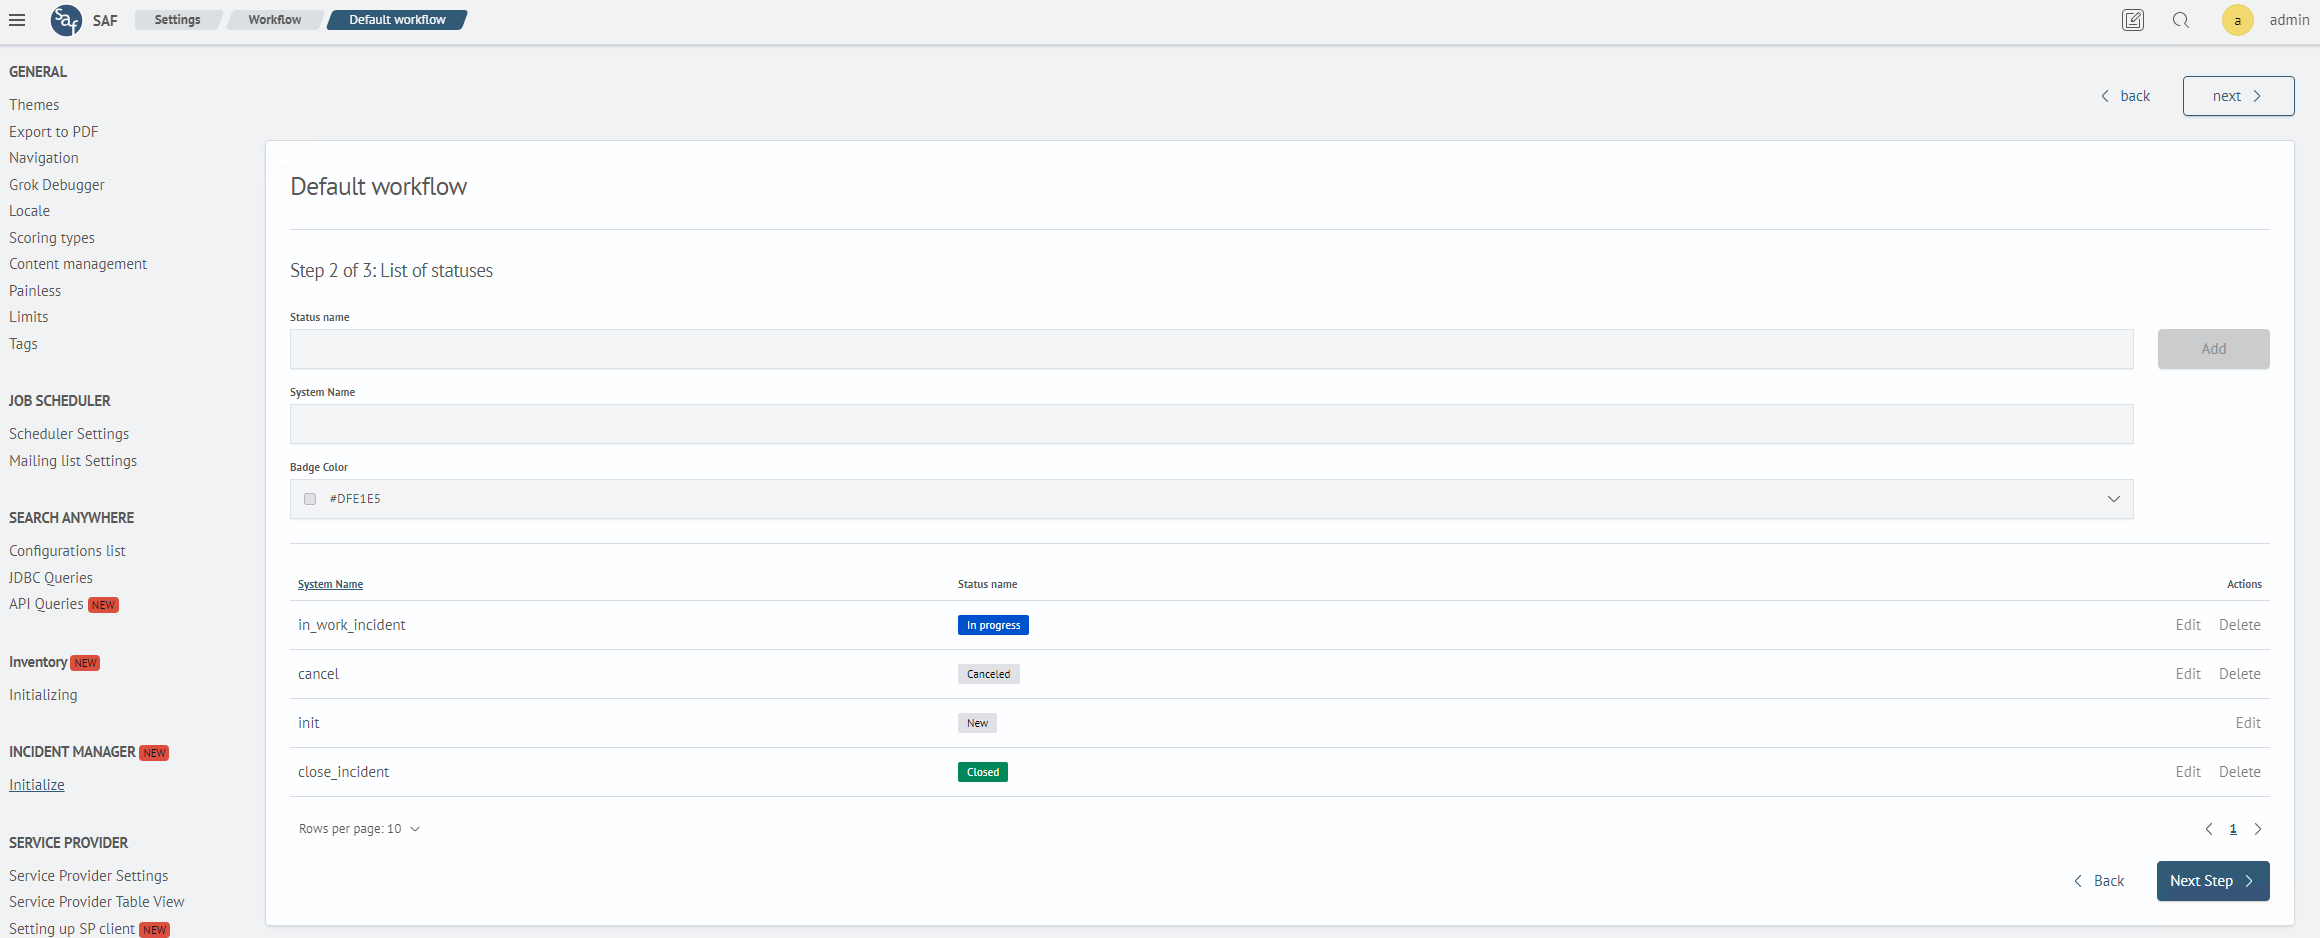Click the top next button

2238,96
